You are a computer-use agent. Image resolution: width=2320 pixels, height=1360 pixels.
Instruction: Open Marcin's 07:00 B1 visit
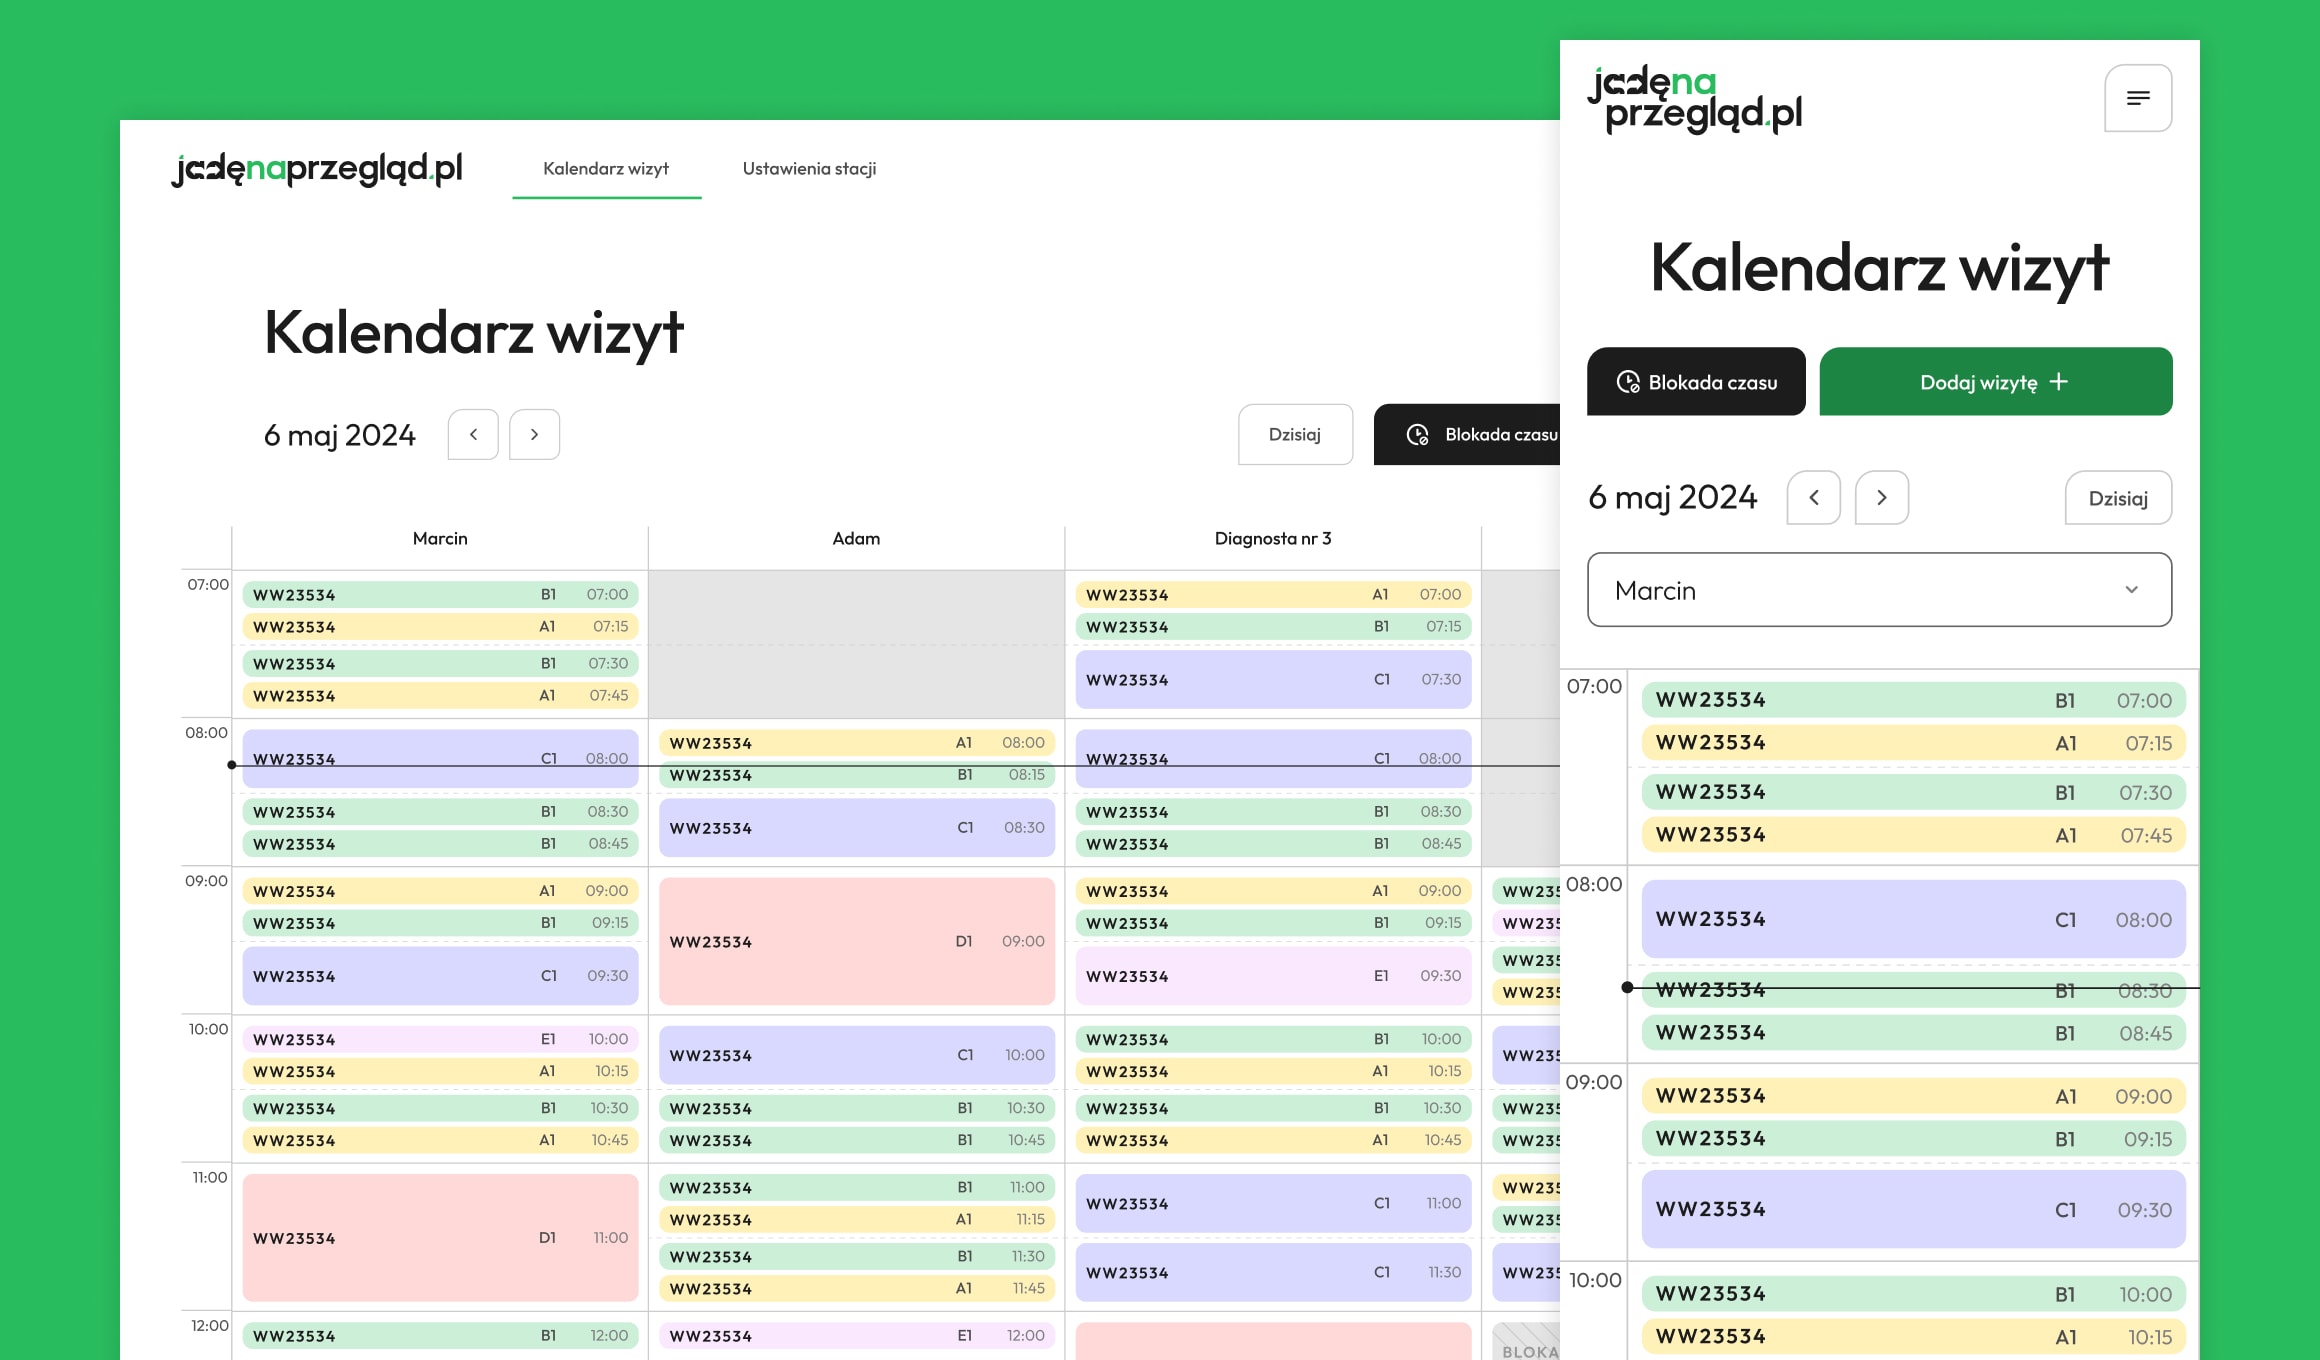440,594
